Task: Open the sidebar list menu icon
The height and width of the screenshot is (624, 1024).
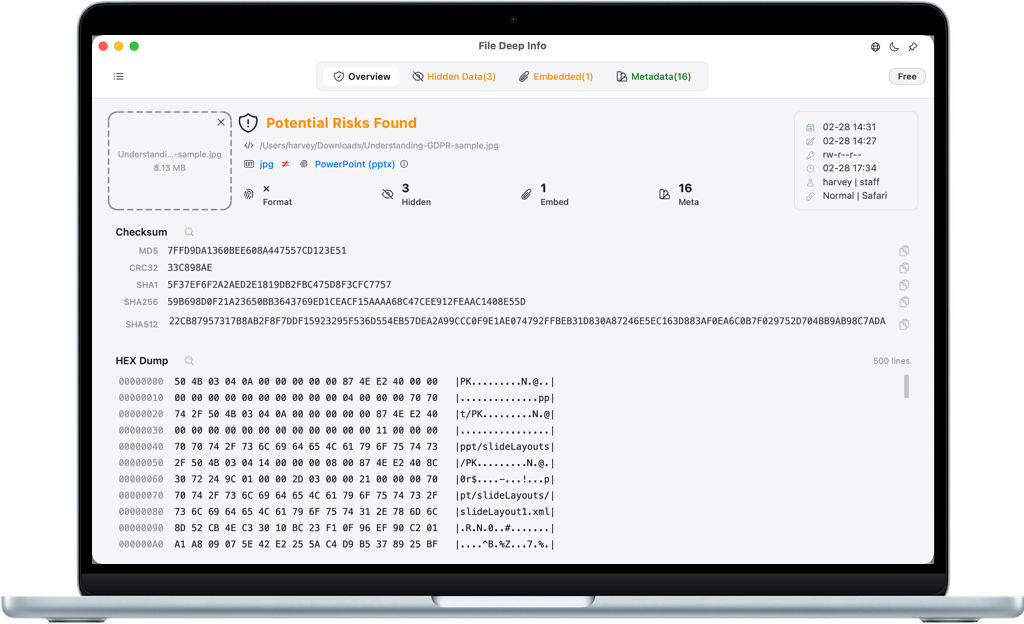Action: [119, 76]
